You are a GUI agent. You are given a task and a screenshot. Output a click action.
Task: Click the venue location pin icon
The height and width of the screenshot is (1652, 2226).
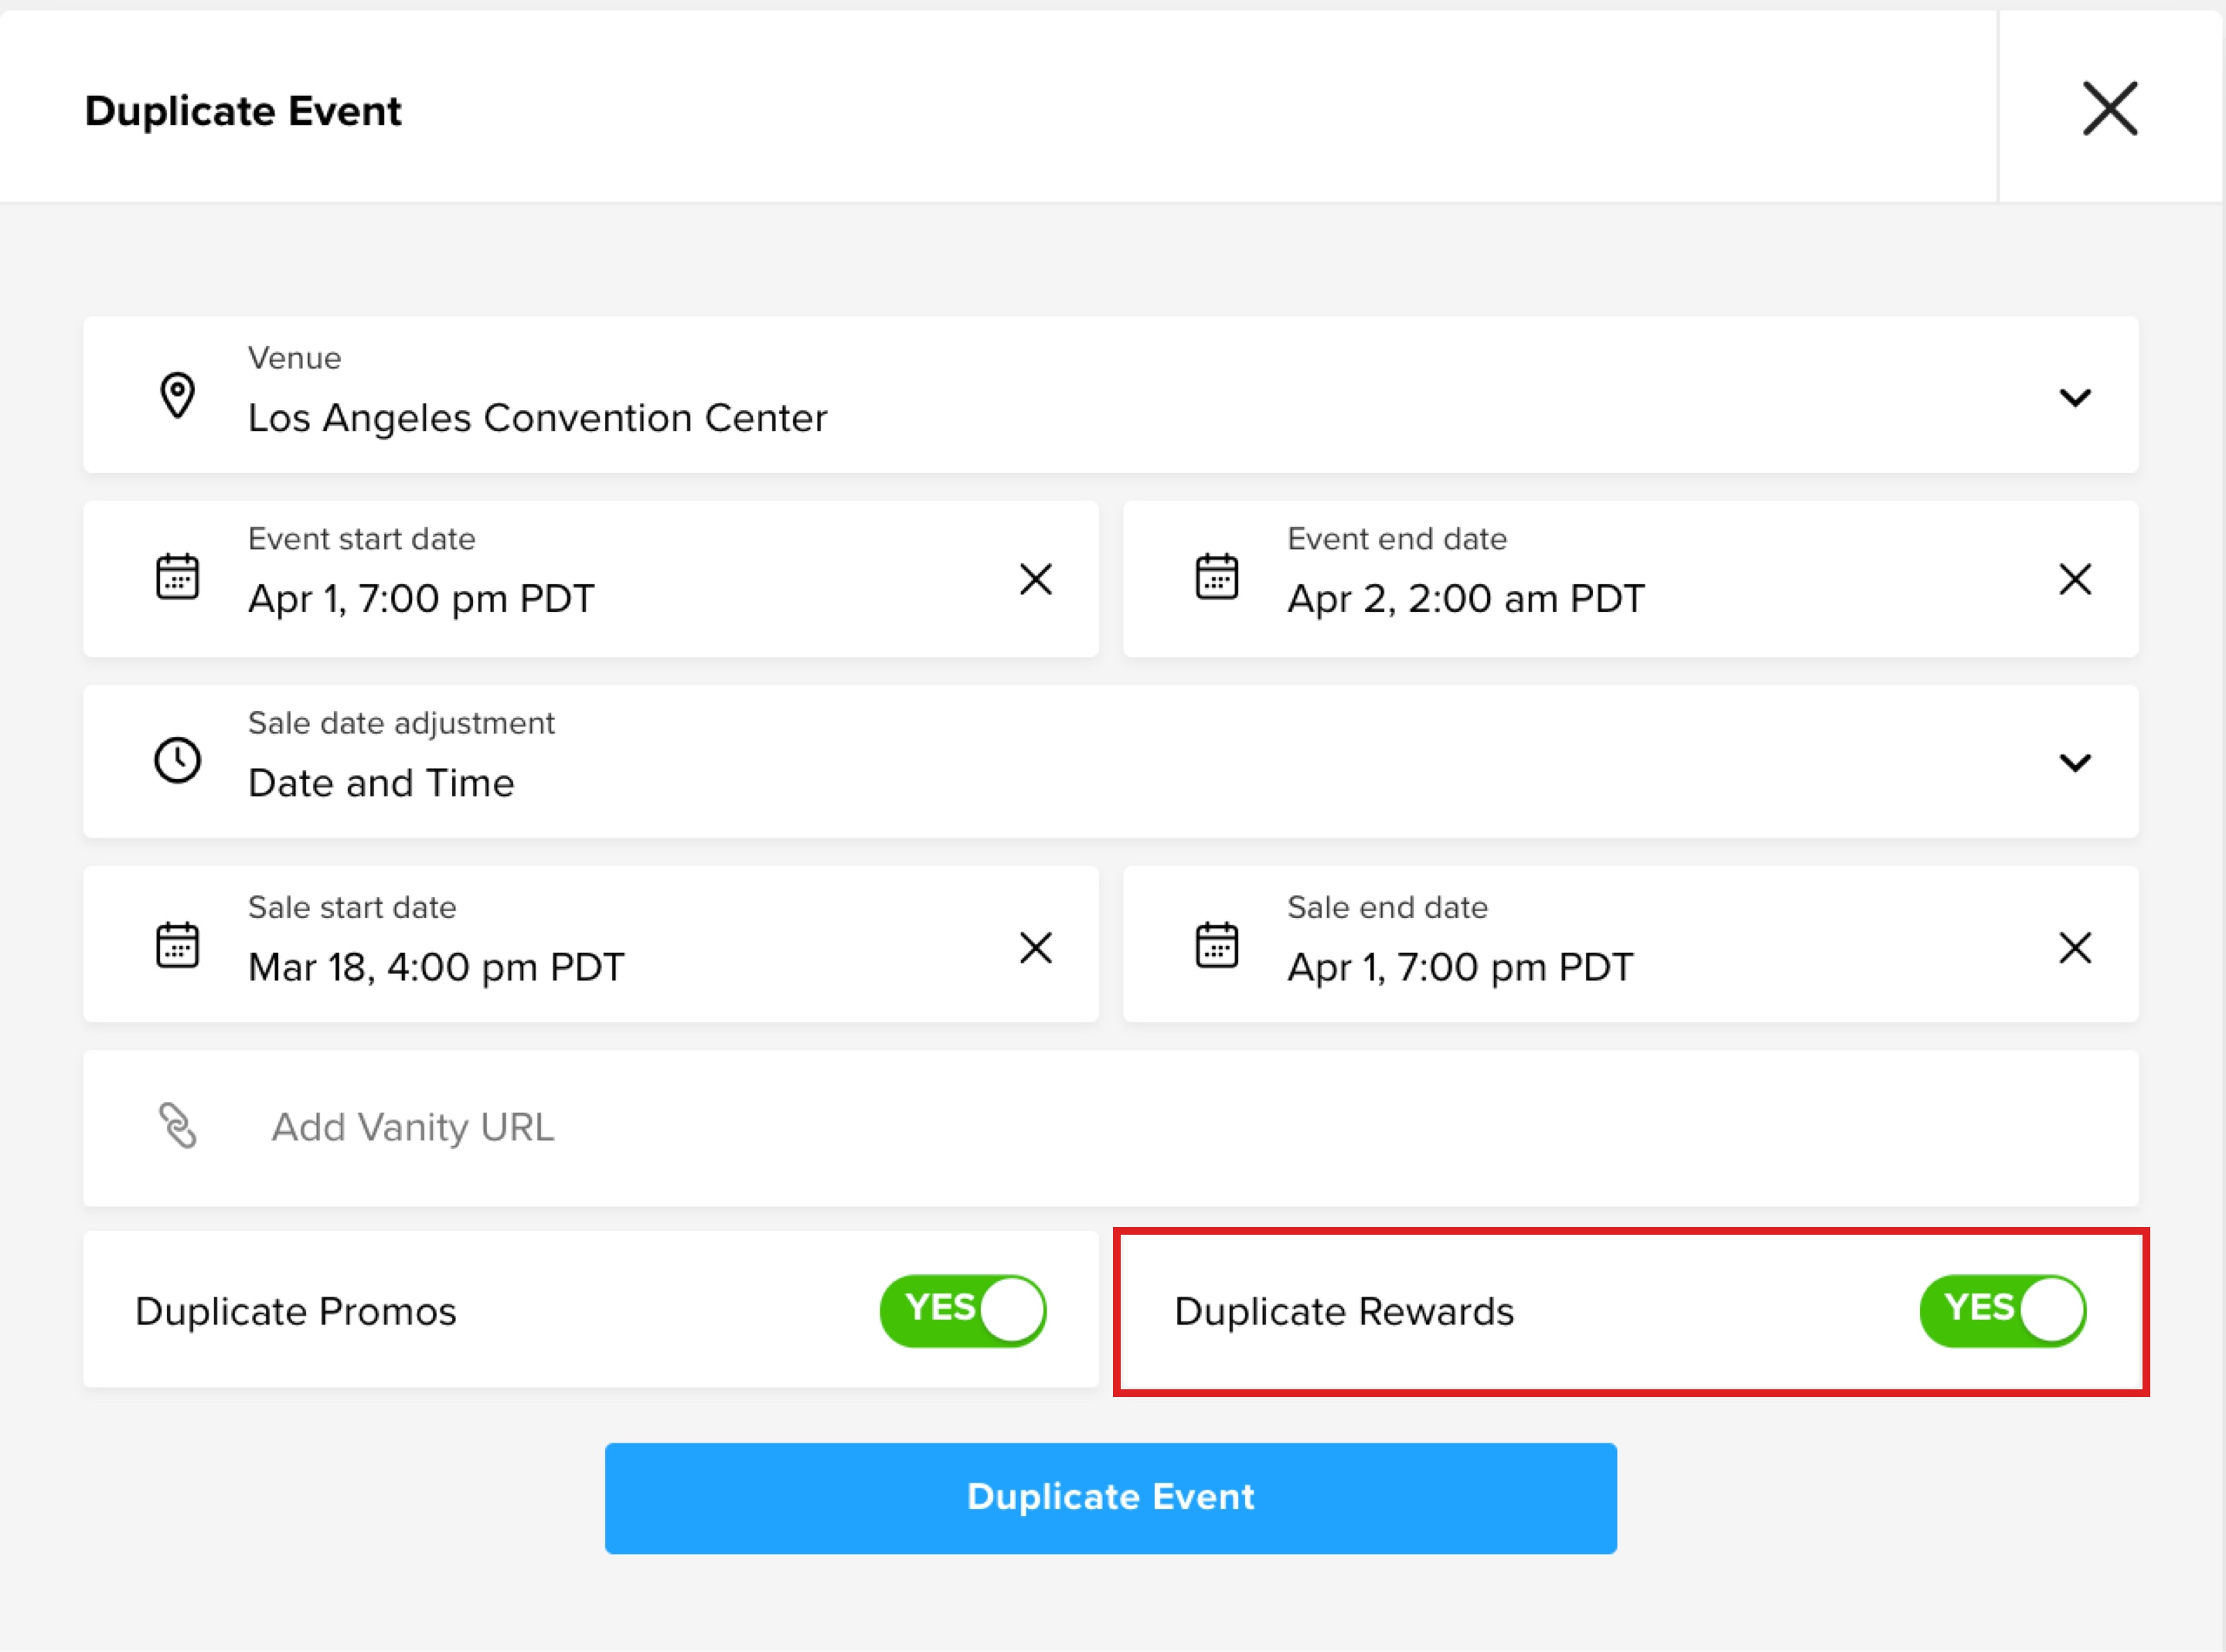[178, 395]
